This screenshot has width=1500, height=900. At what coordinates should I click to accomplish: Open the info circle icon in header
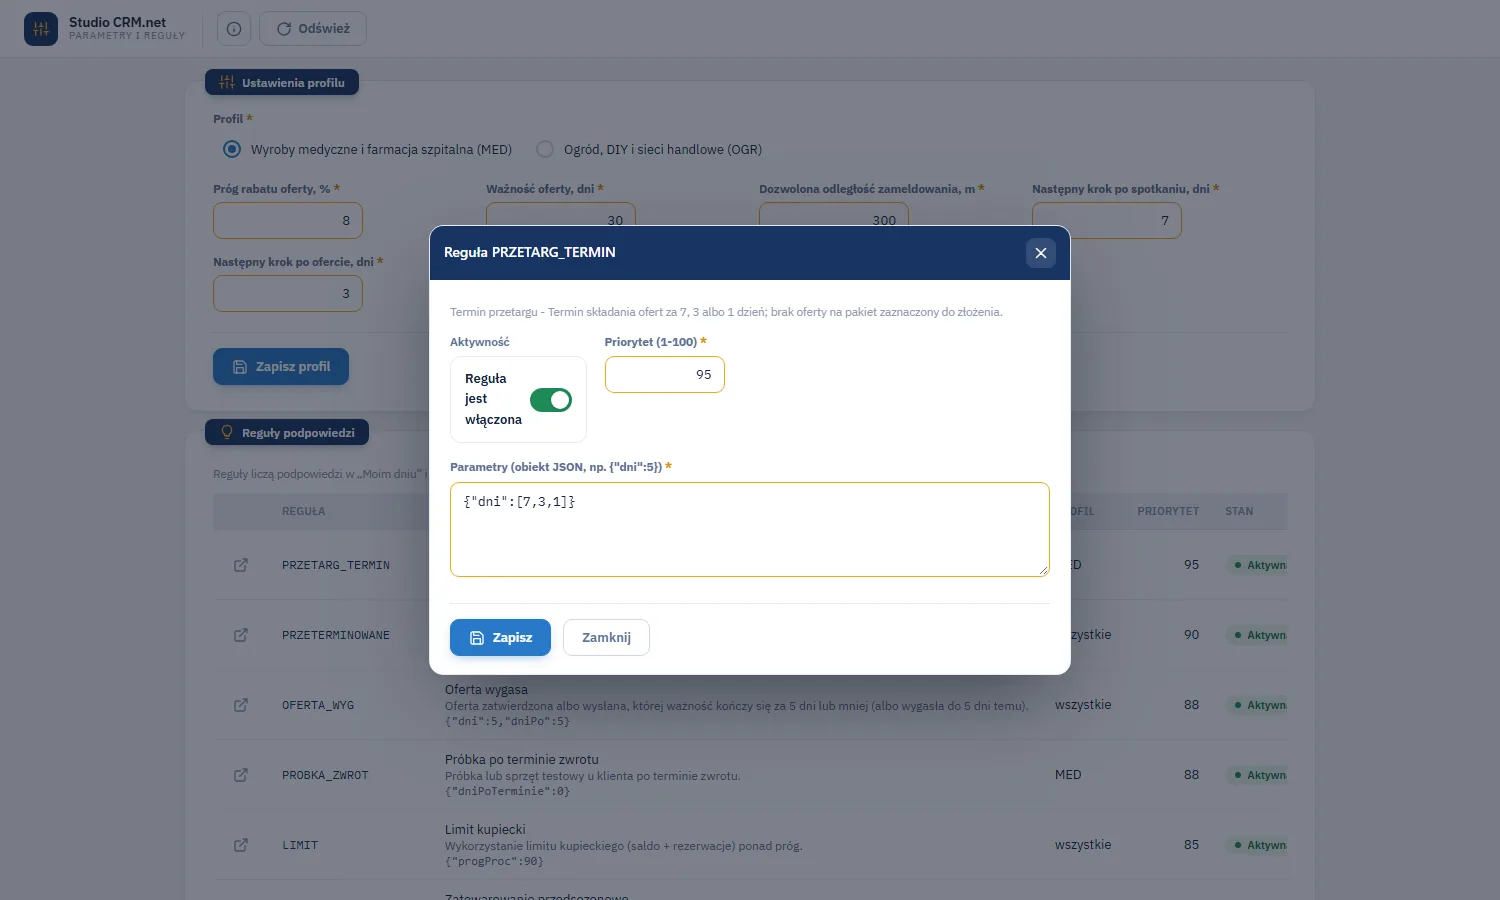pyautogui.click(x=233, y=29)
